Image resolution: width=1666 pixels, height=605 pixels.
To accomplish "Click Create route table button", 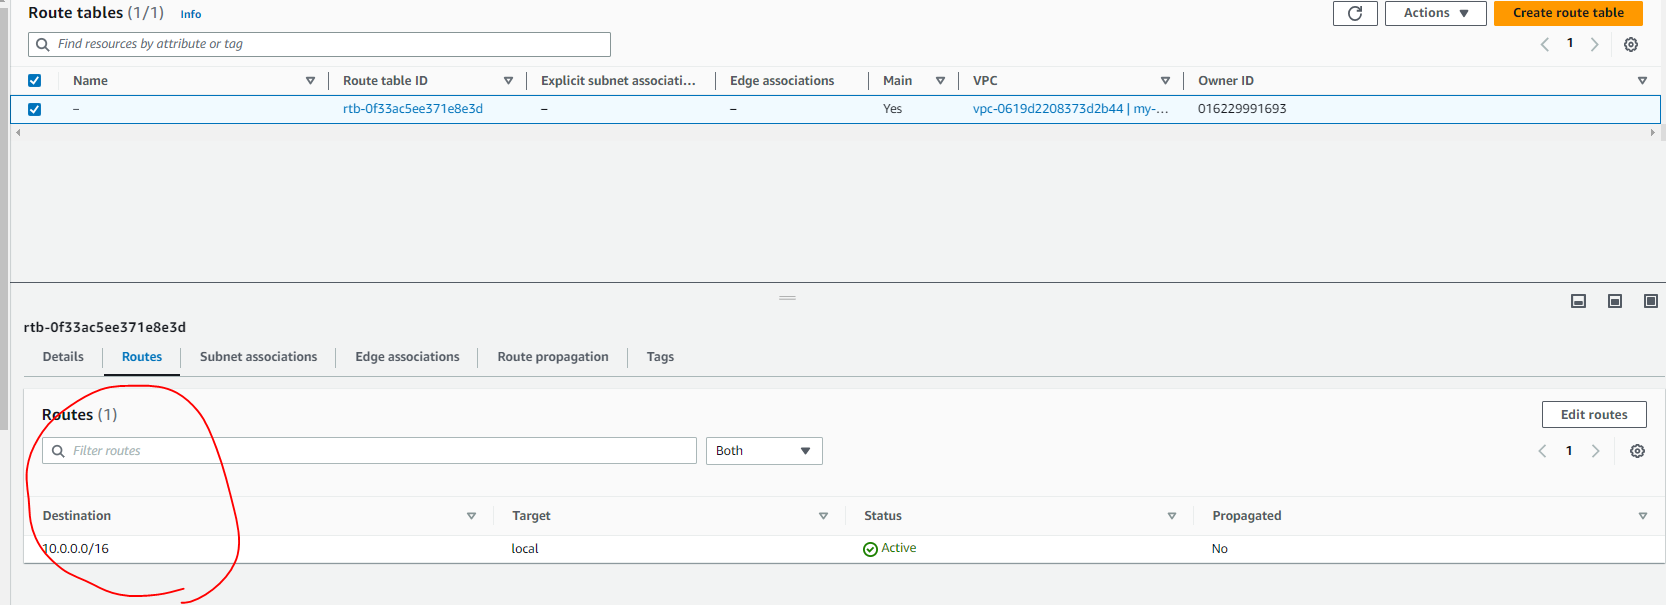I will click(1568, 13).
